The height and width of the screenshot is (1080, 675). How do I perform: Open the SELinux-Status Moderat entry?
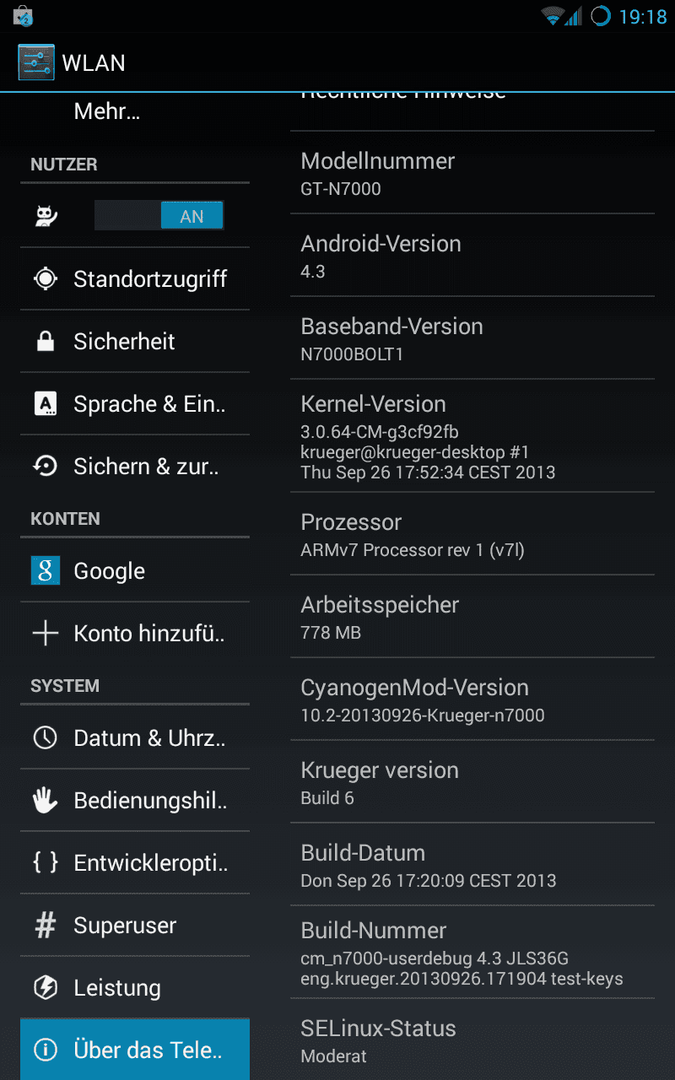472,1039
